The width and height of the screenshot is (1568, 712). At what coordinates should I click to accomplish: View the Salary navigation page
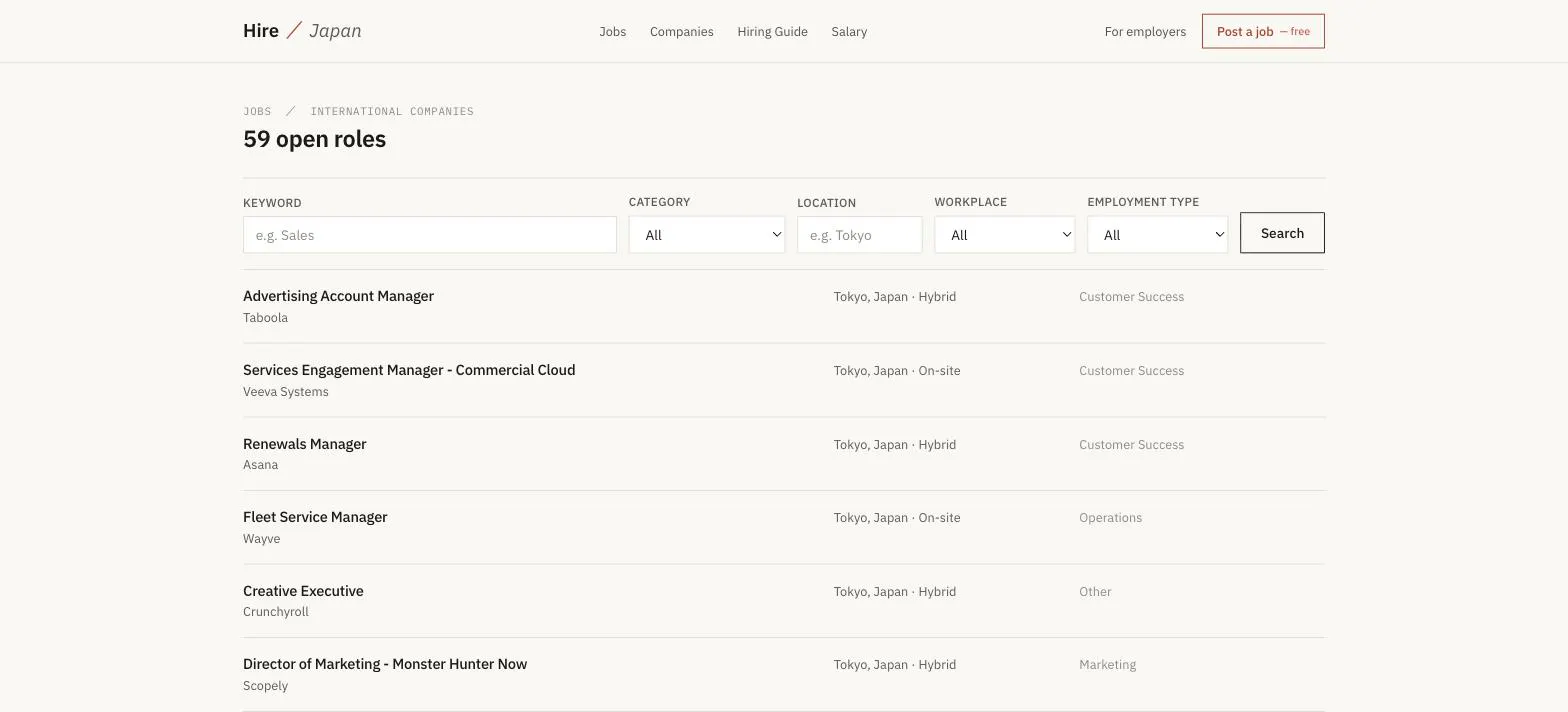pos(849,32)
